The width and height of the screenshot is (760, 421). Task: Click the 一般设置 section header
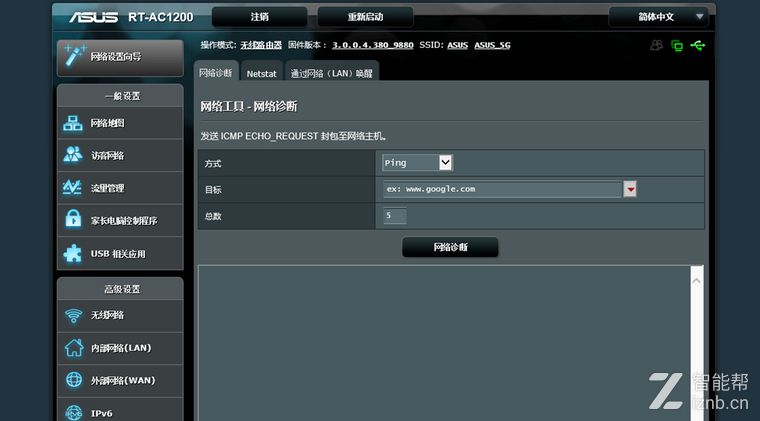point(122,96)
